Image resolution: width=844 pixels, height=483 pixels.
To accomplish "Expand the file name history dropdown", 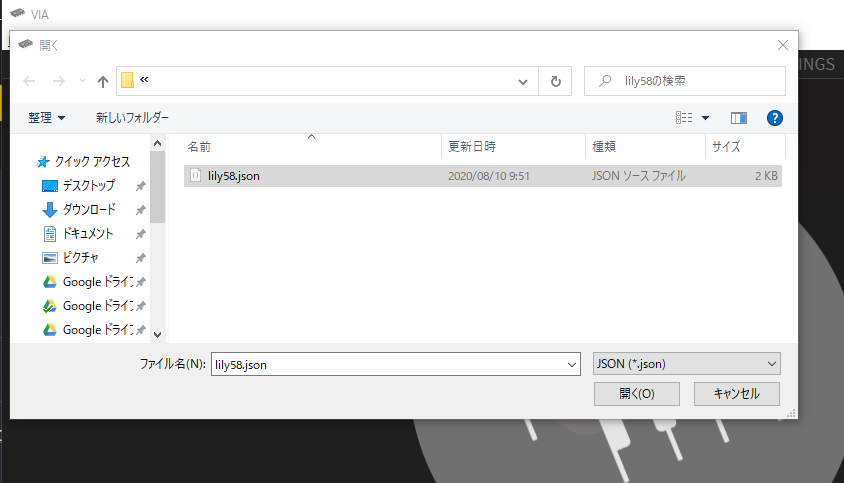I will pos(572,365).
